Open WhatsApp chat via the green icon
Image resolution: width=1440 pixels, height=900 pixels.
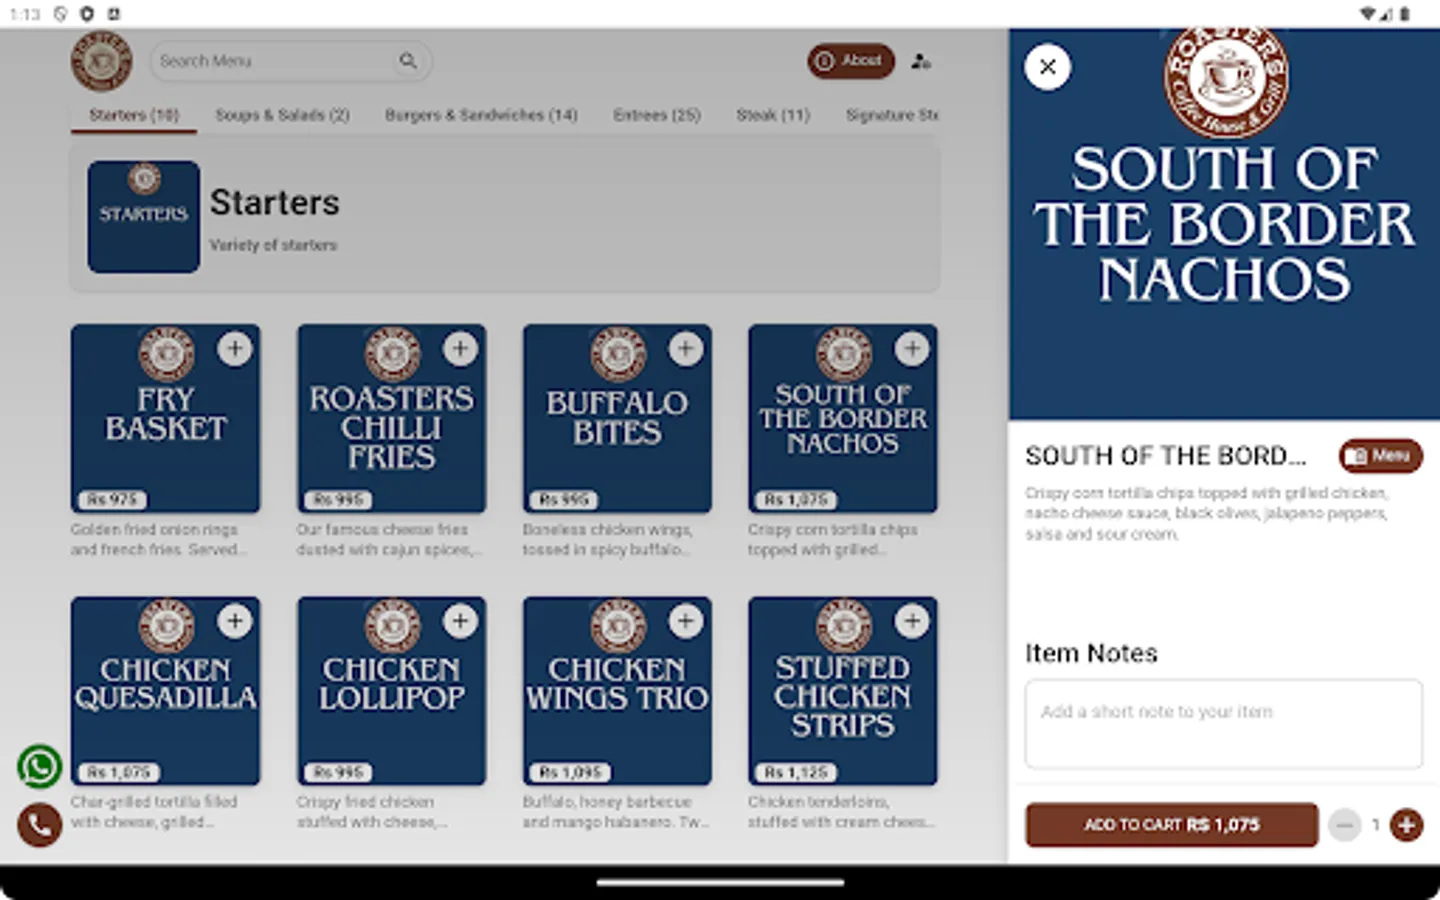pyautogui.click(x=39, y=765)
